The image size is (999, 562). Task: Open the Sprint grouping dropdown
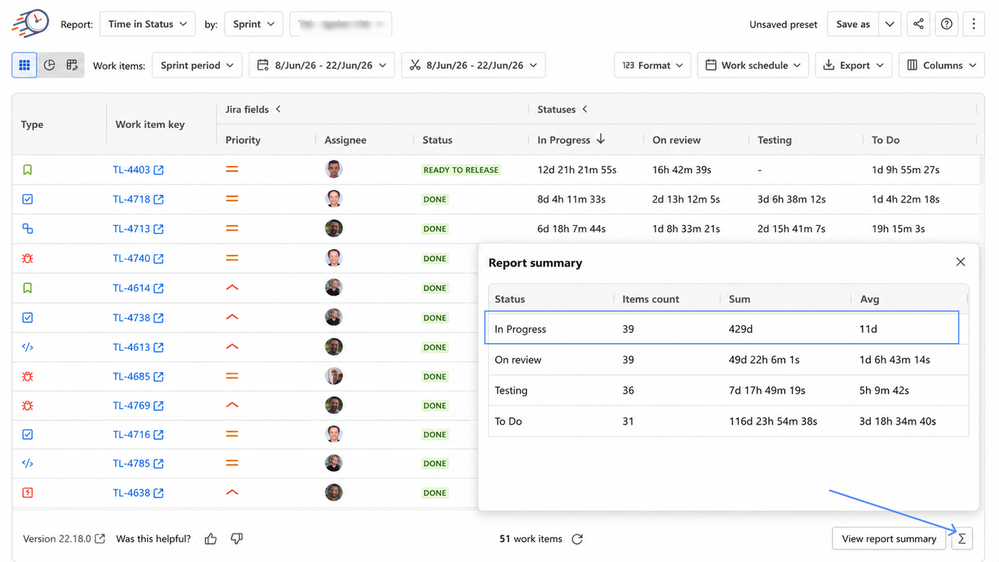coord(254,24)
